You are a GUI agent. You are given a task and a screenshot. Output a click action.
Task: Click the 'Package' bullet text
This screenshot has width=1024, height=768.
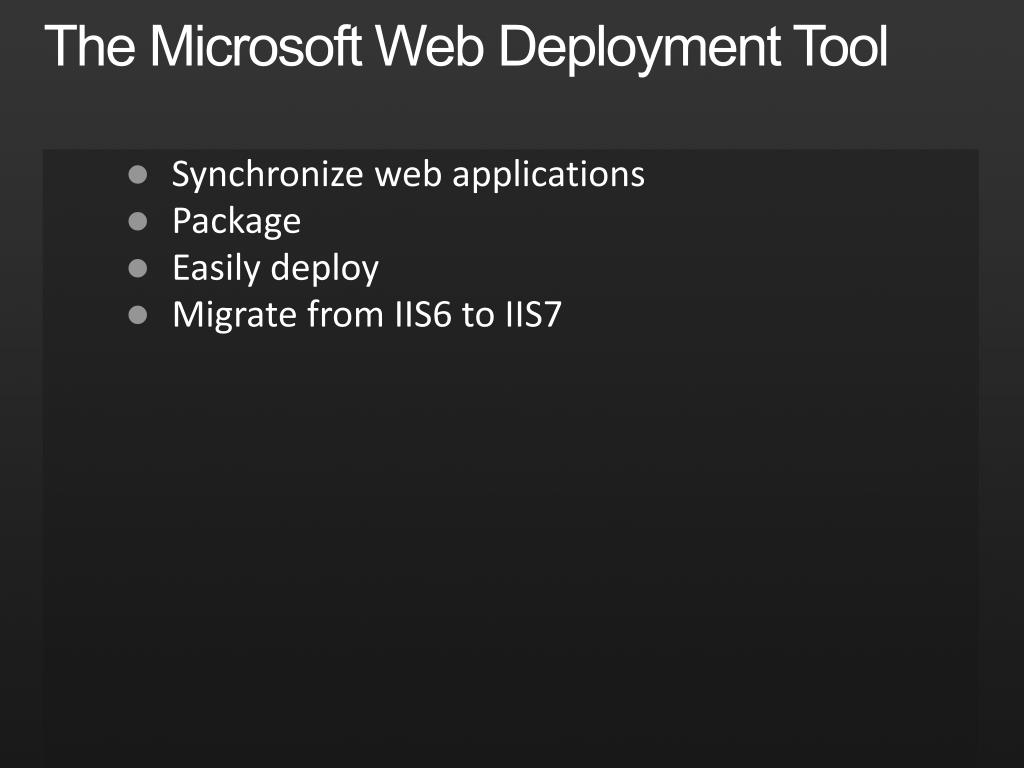236,222
